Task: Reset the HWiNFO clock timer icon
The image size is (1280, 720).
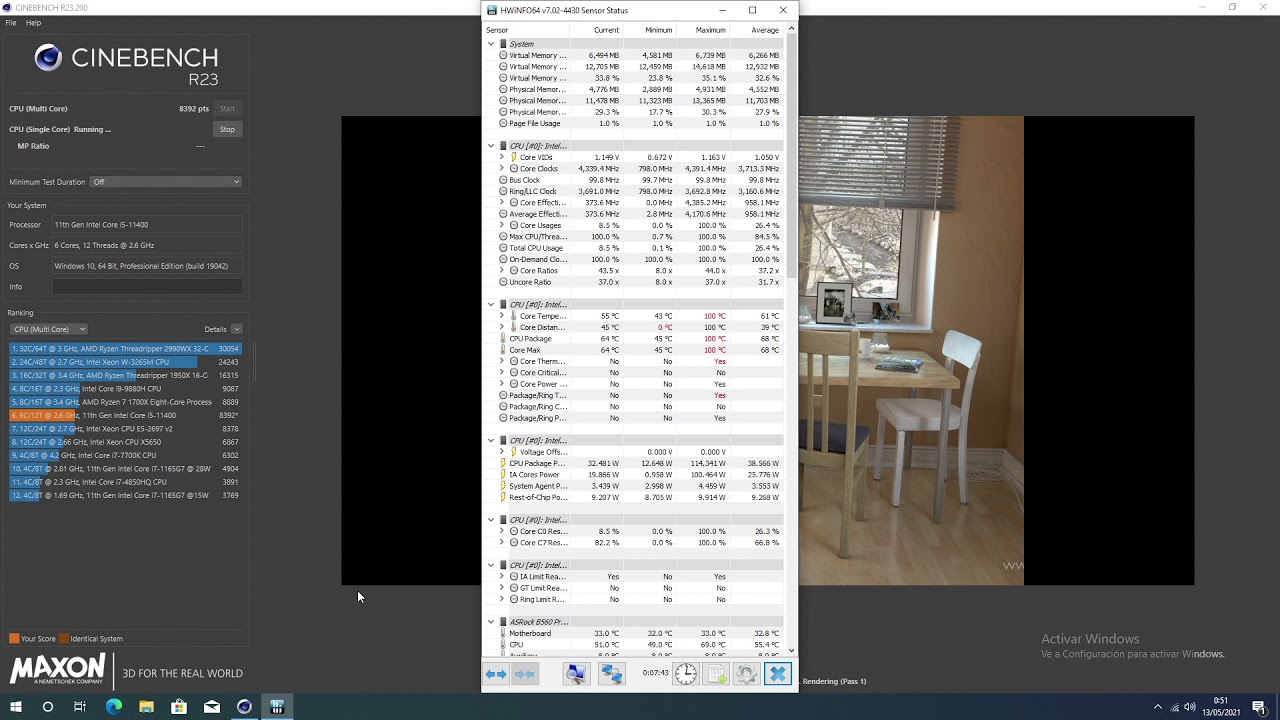Action: [685, 674]
